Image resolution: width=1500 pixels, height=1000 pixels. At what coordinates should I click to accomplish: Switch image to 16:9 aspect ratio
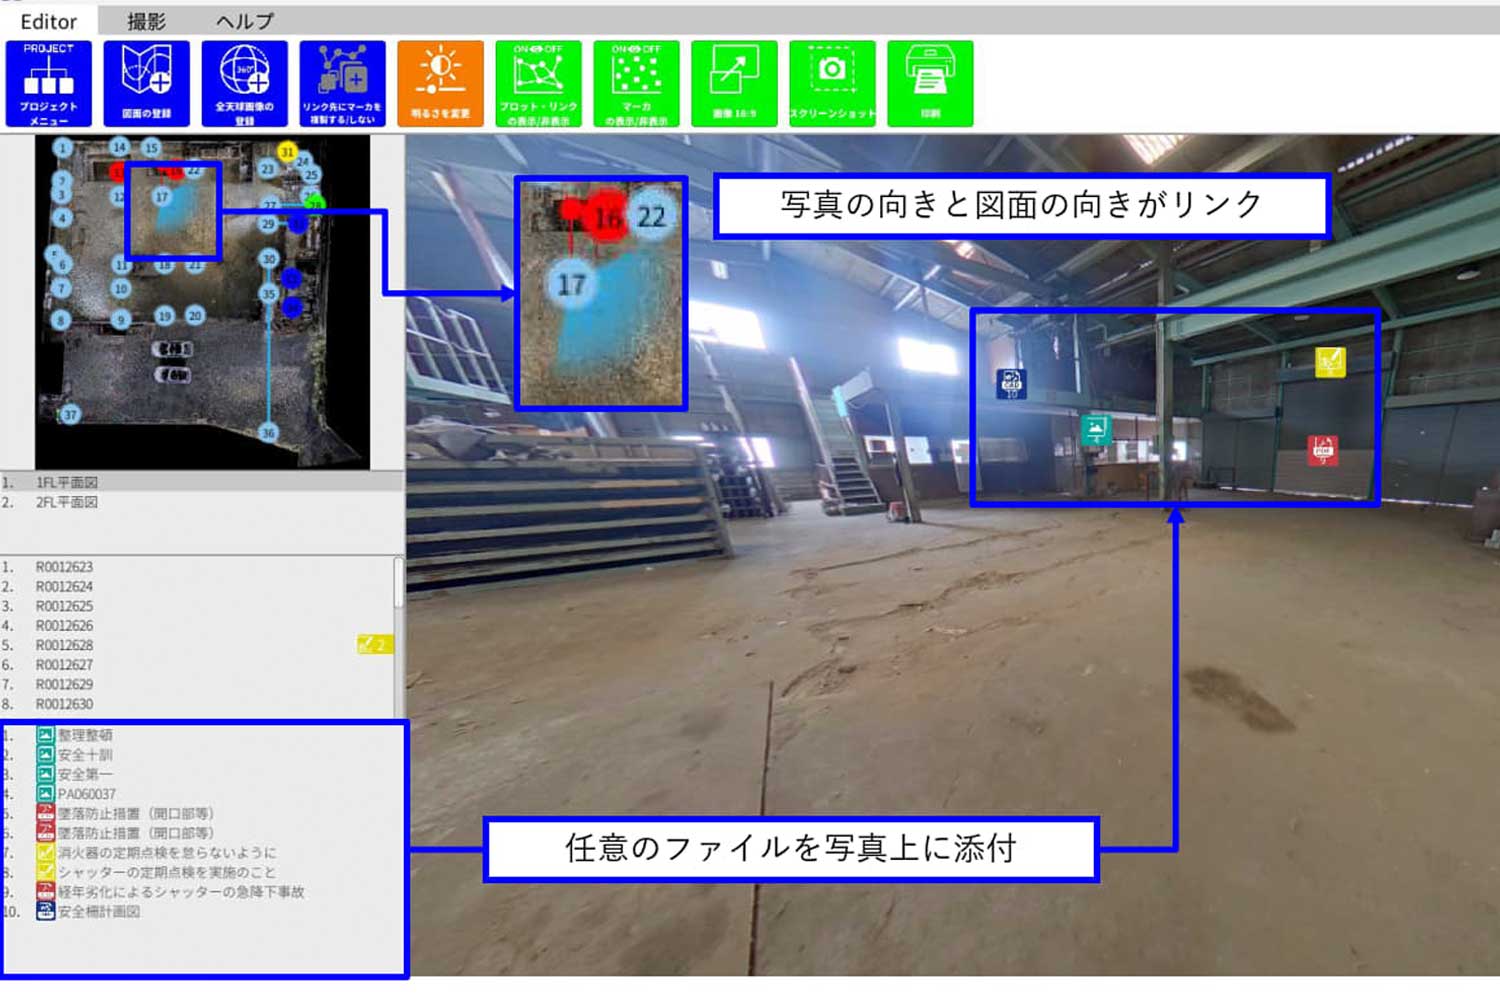pos(734,84)
